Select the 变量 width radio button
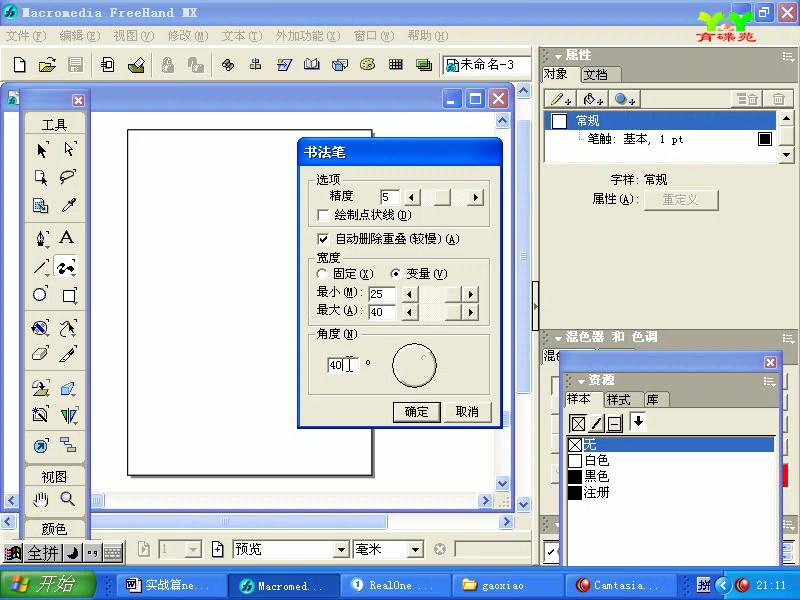 click(395, 274)
